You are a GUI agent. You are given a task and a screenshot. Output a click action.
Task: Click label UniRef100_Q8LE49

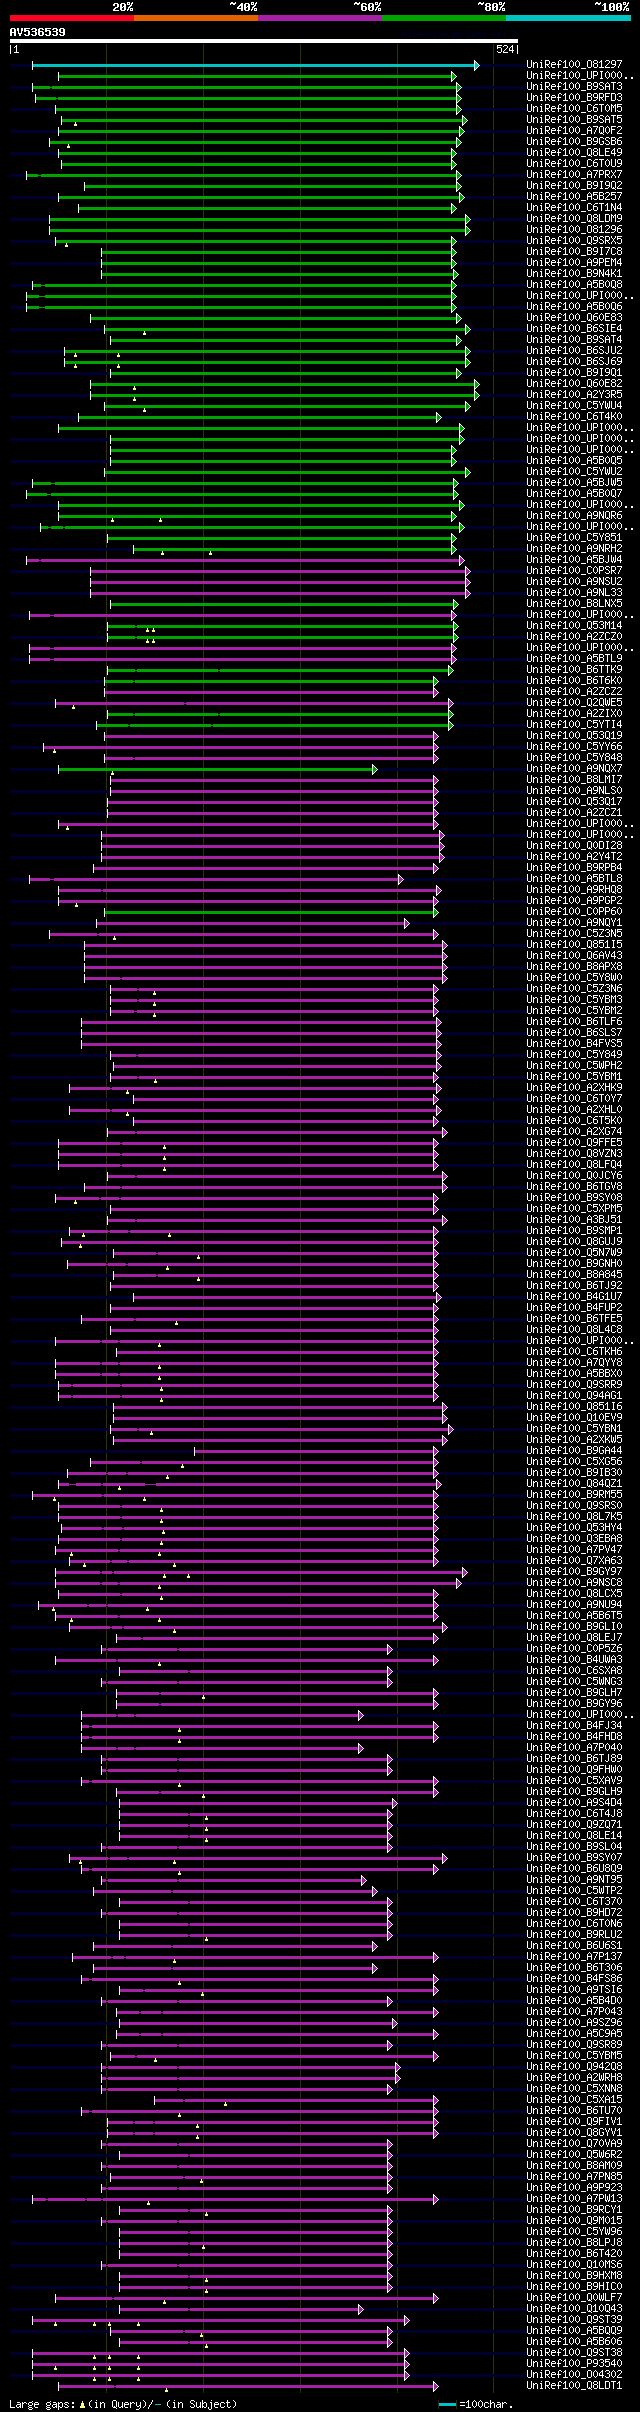[574, 153]
